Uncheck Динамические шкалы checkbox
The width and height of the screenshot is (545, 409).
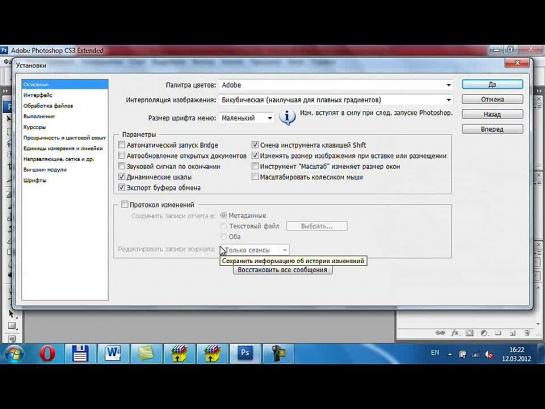click(x=121, y=177)
